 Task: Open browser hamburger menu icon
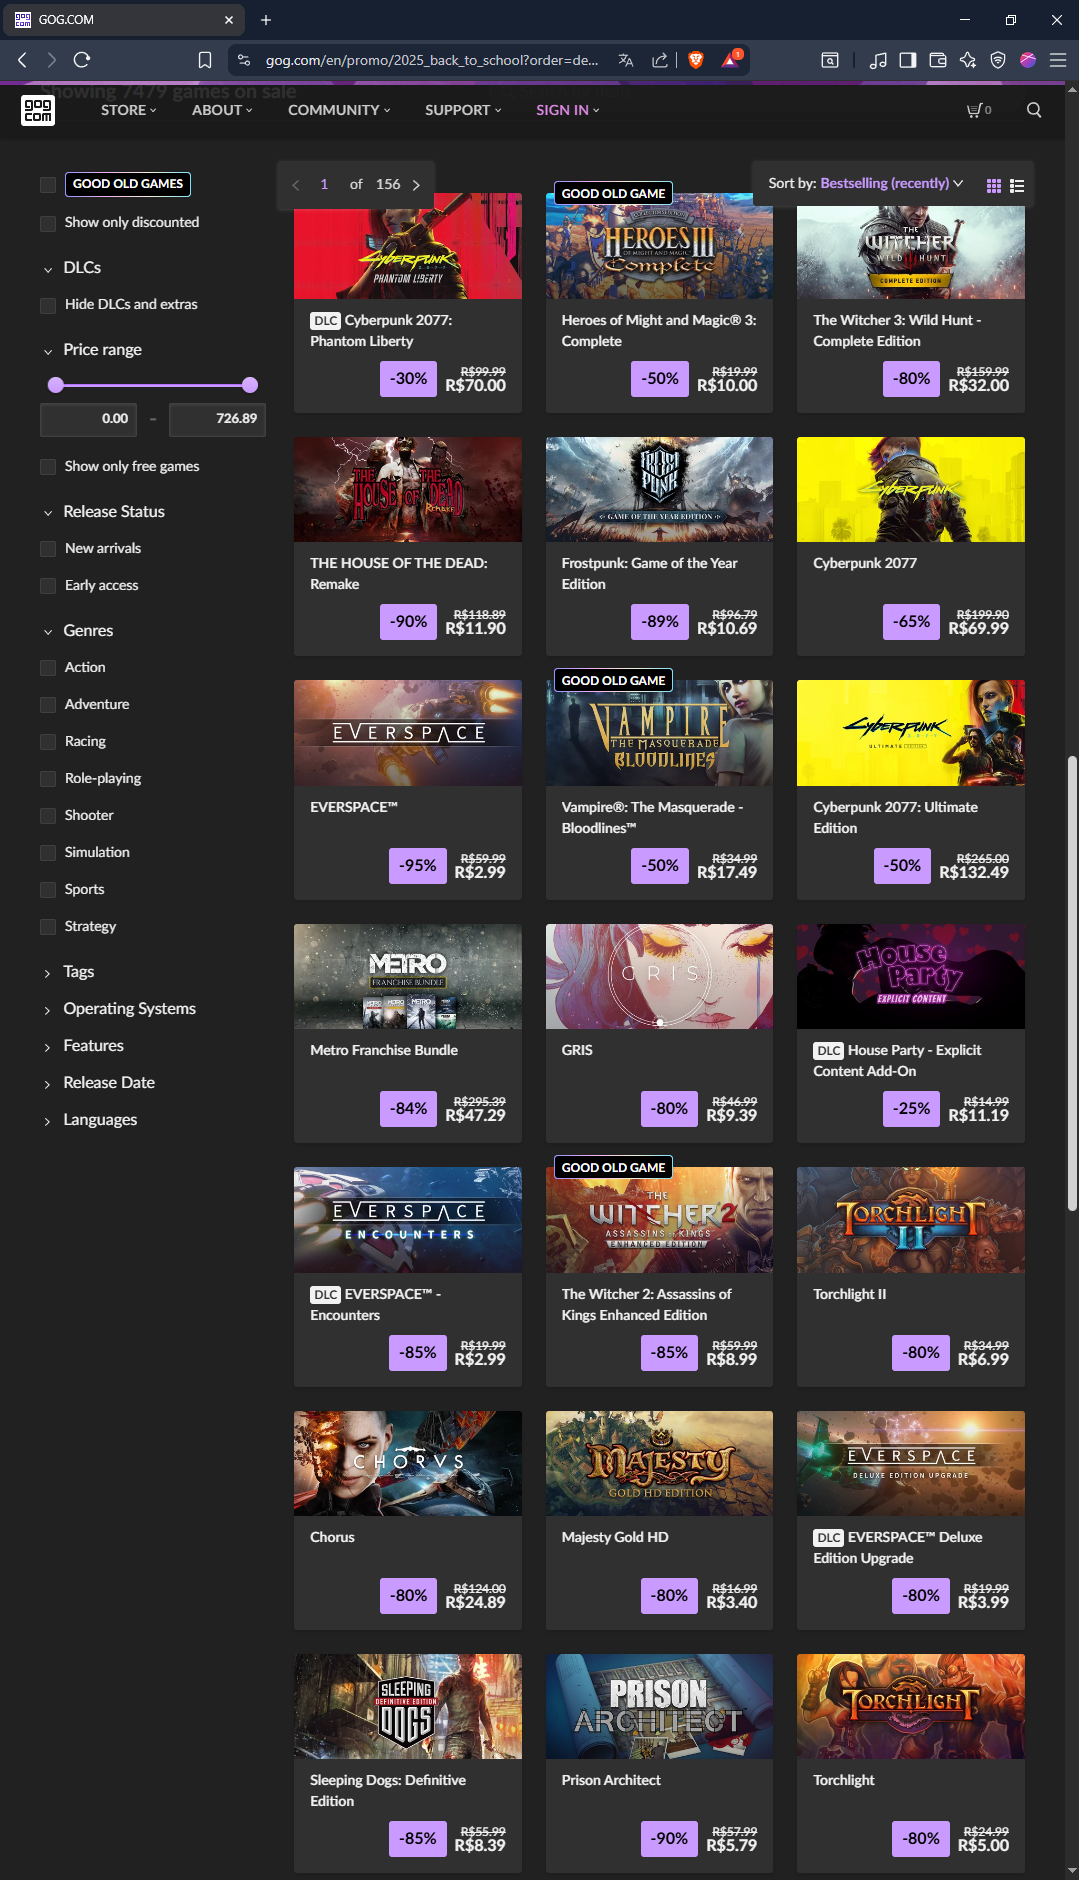pos(1057,60)
